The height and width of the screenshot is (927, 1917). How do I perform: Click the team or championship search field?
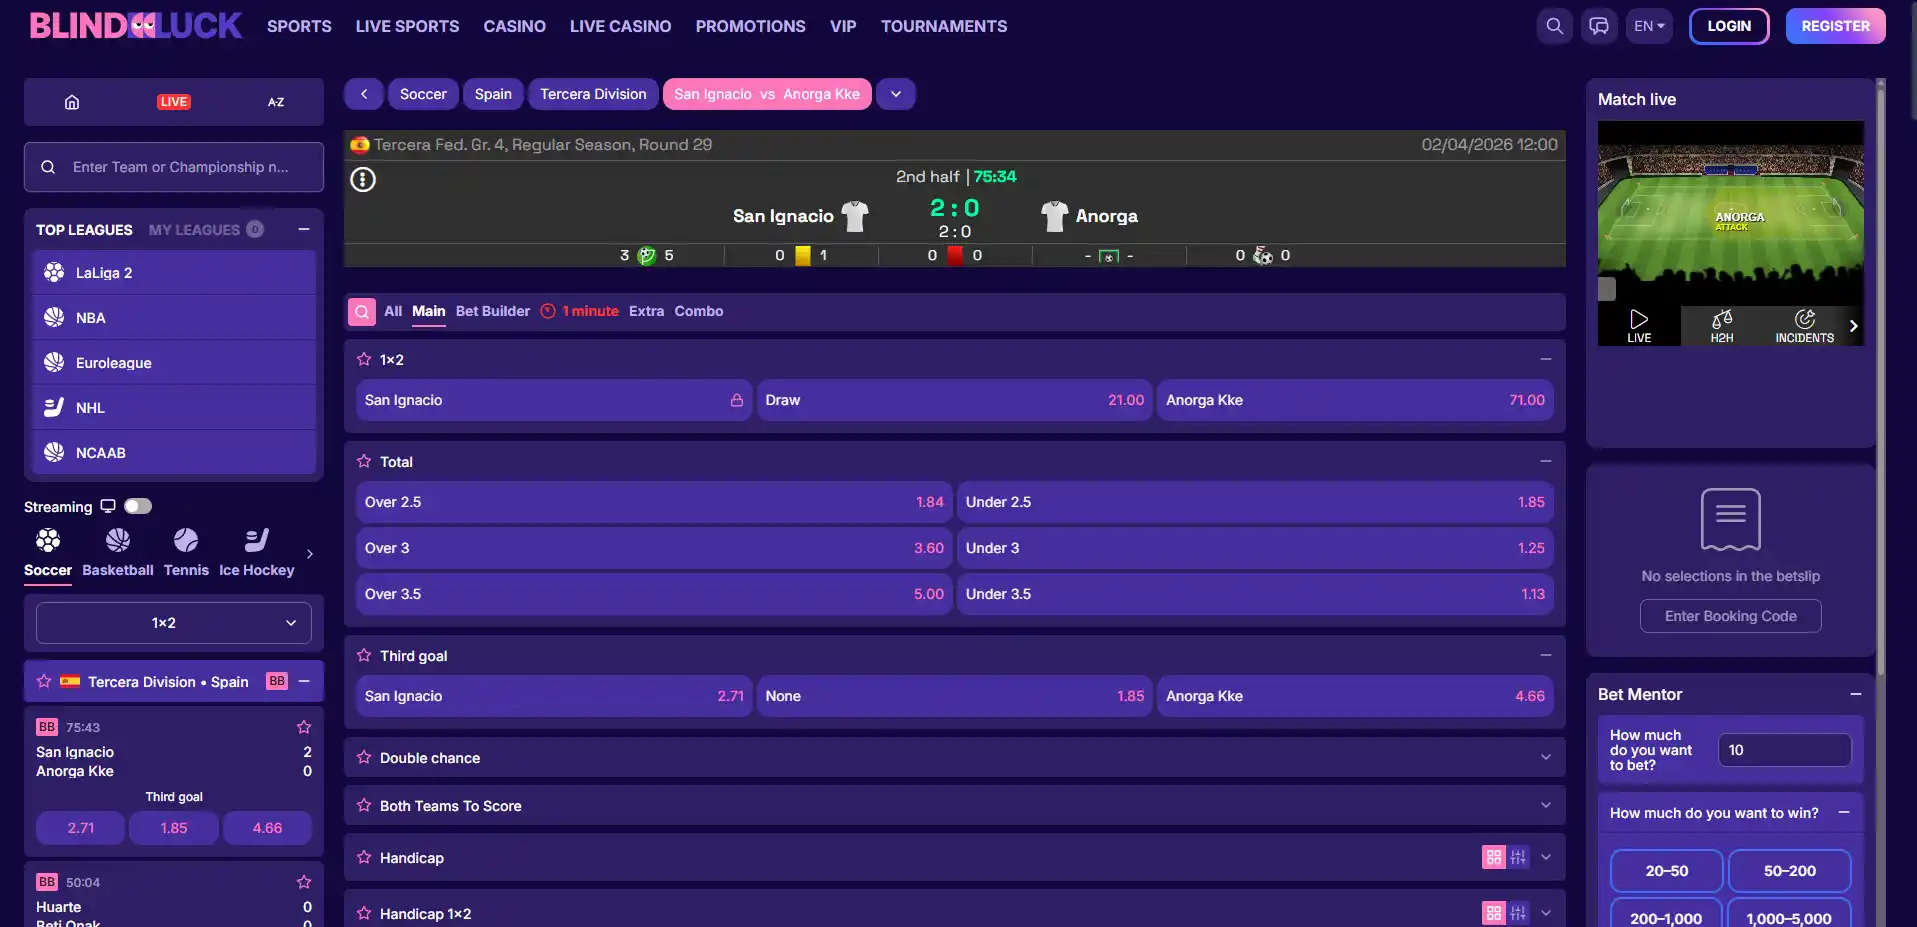[x=174, y=167]
